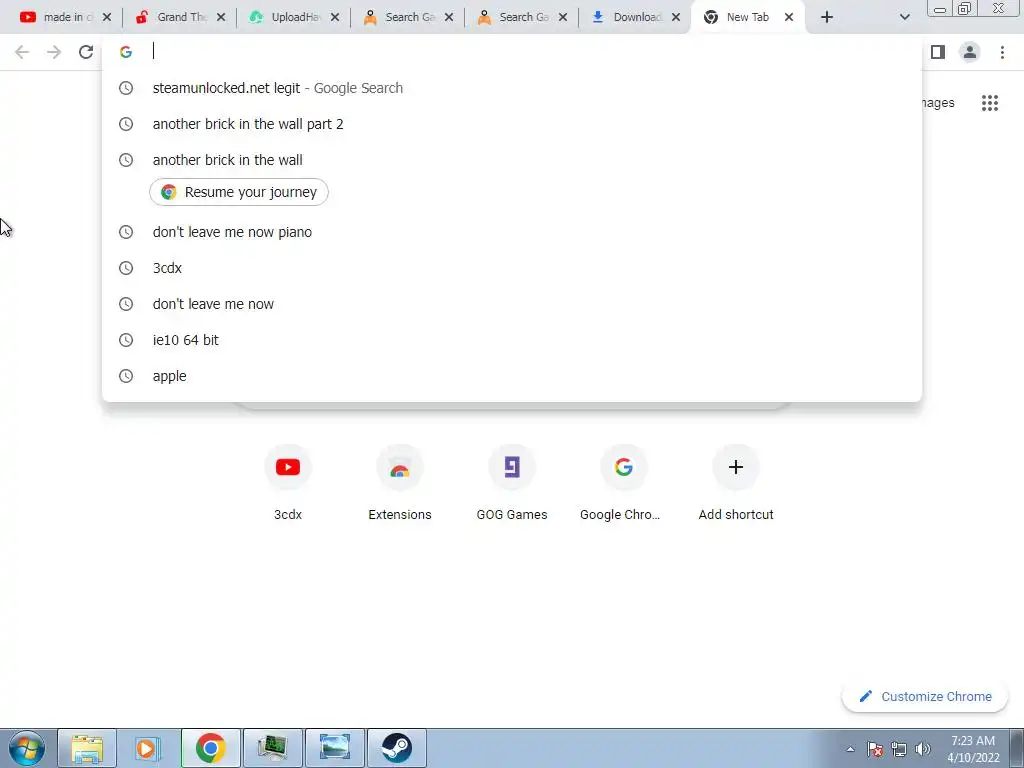
Task: Open the system monitor taskbar icon
Action: 272,748
